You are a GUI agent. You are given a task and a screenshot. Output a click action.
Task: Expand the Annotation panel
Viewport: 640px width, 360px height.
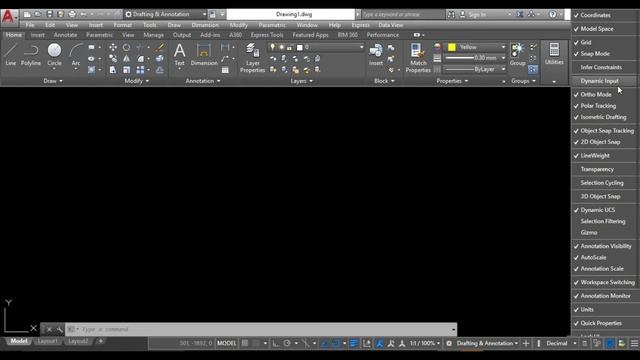(203, 81)
